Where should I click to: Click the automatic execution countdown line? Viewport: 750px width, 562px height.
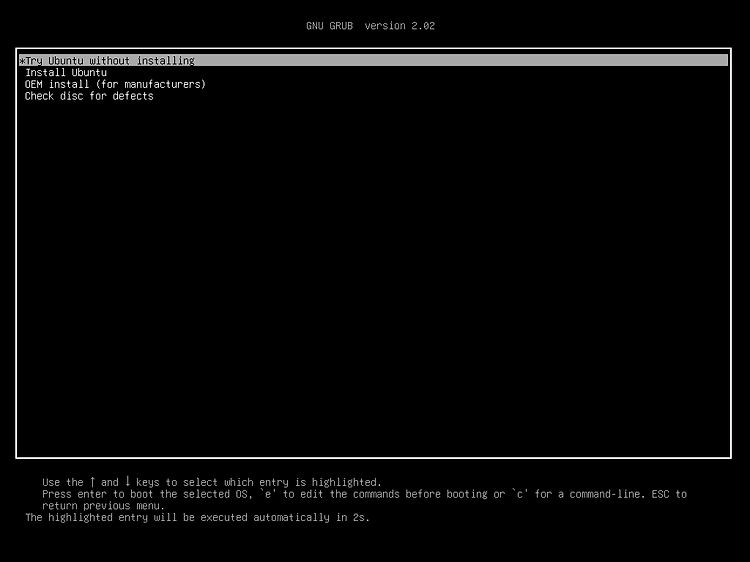click(198, 518)
